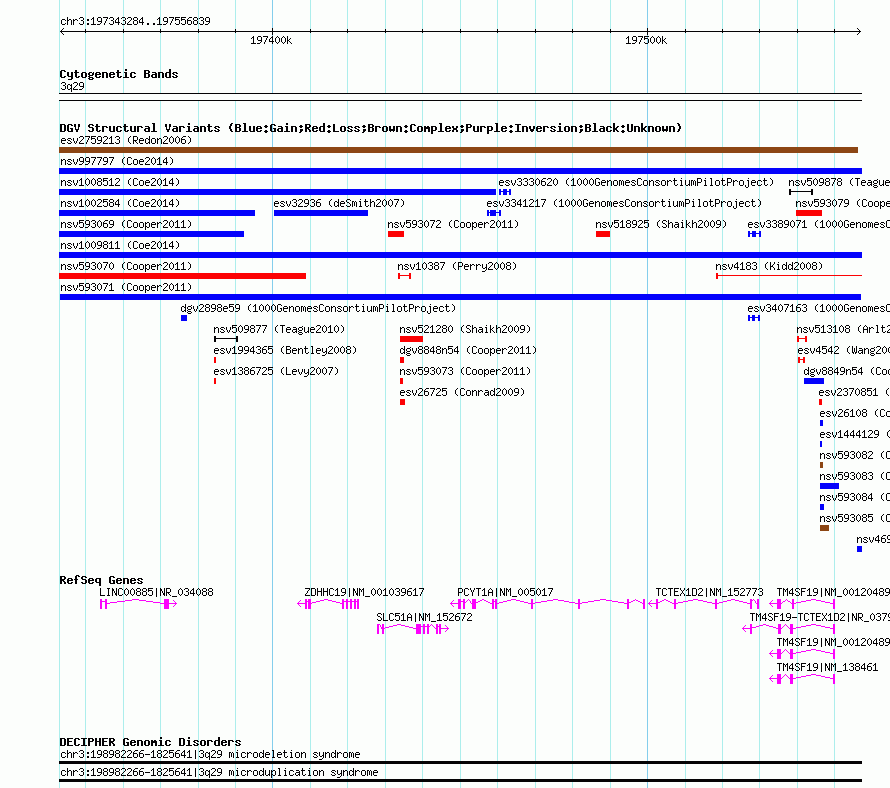Viewport: 890px width, 788px height.
Task: Click the 3q29 microdeletion syndrome entry
Action: (210, 755)
